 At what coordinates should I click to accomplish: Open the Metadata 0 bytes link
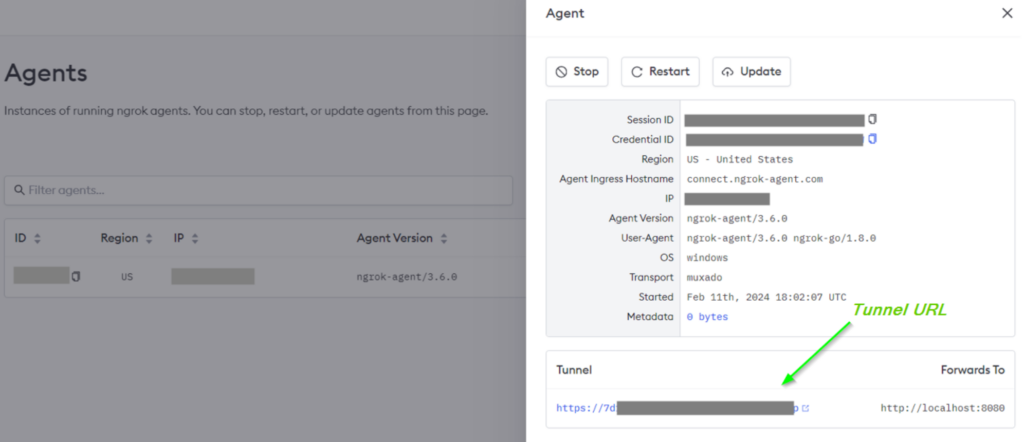point(707,317)
